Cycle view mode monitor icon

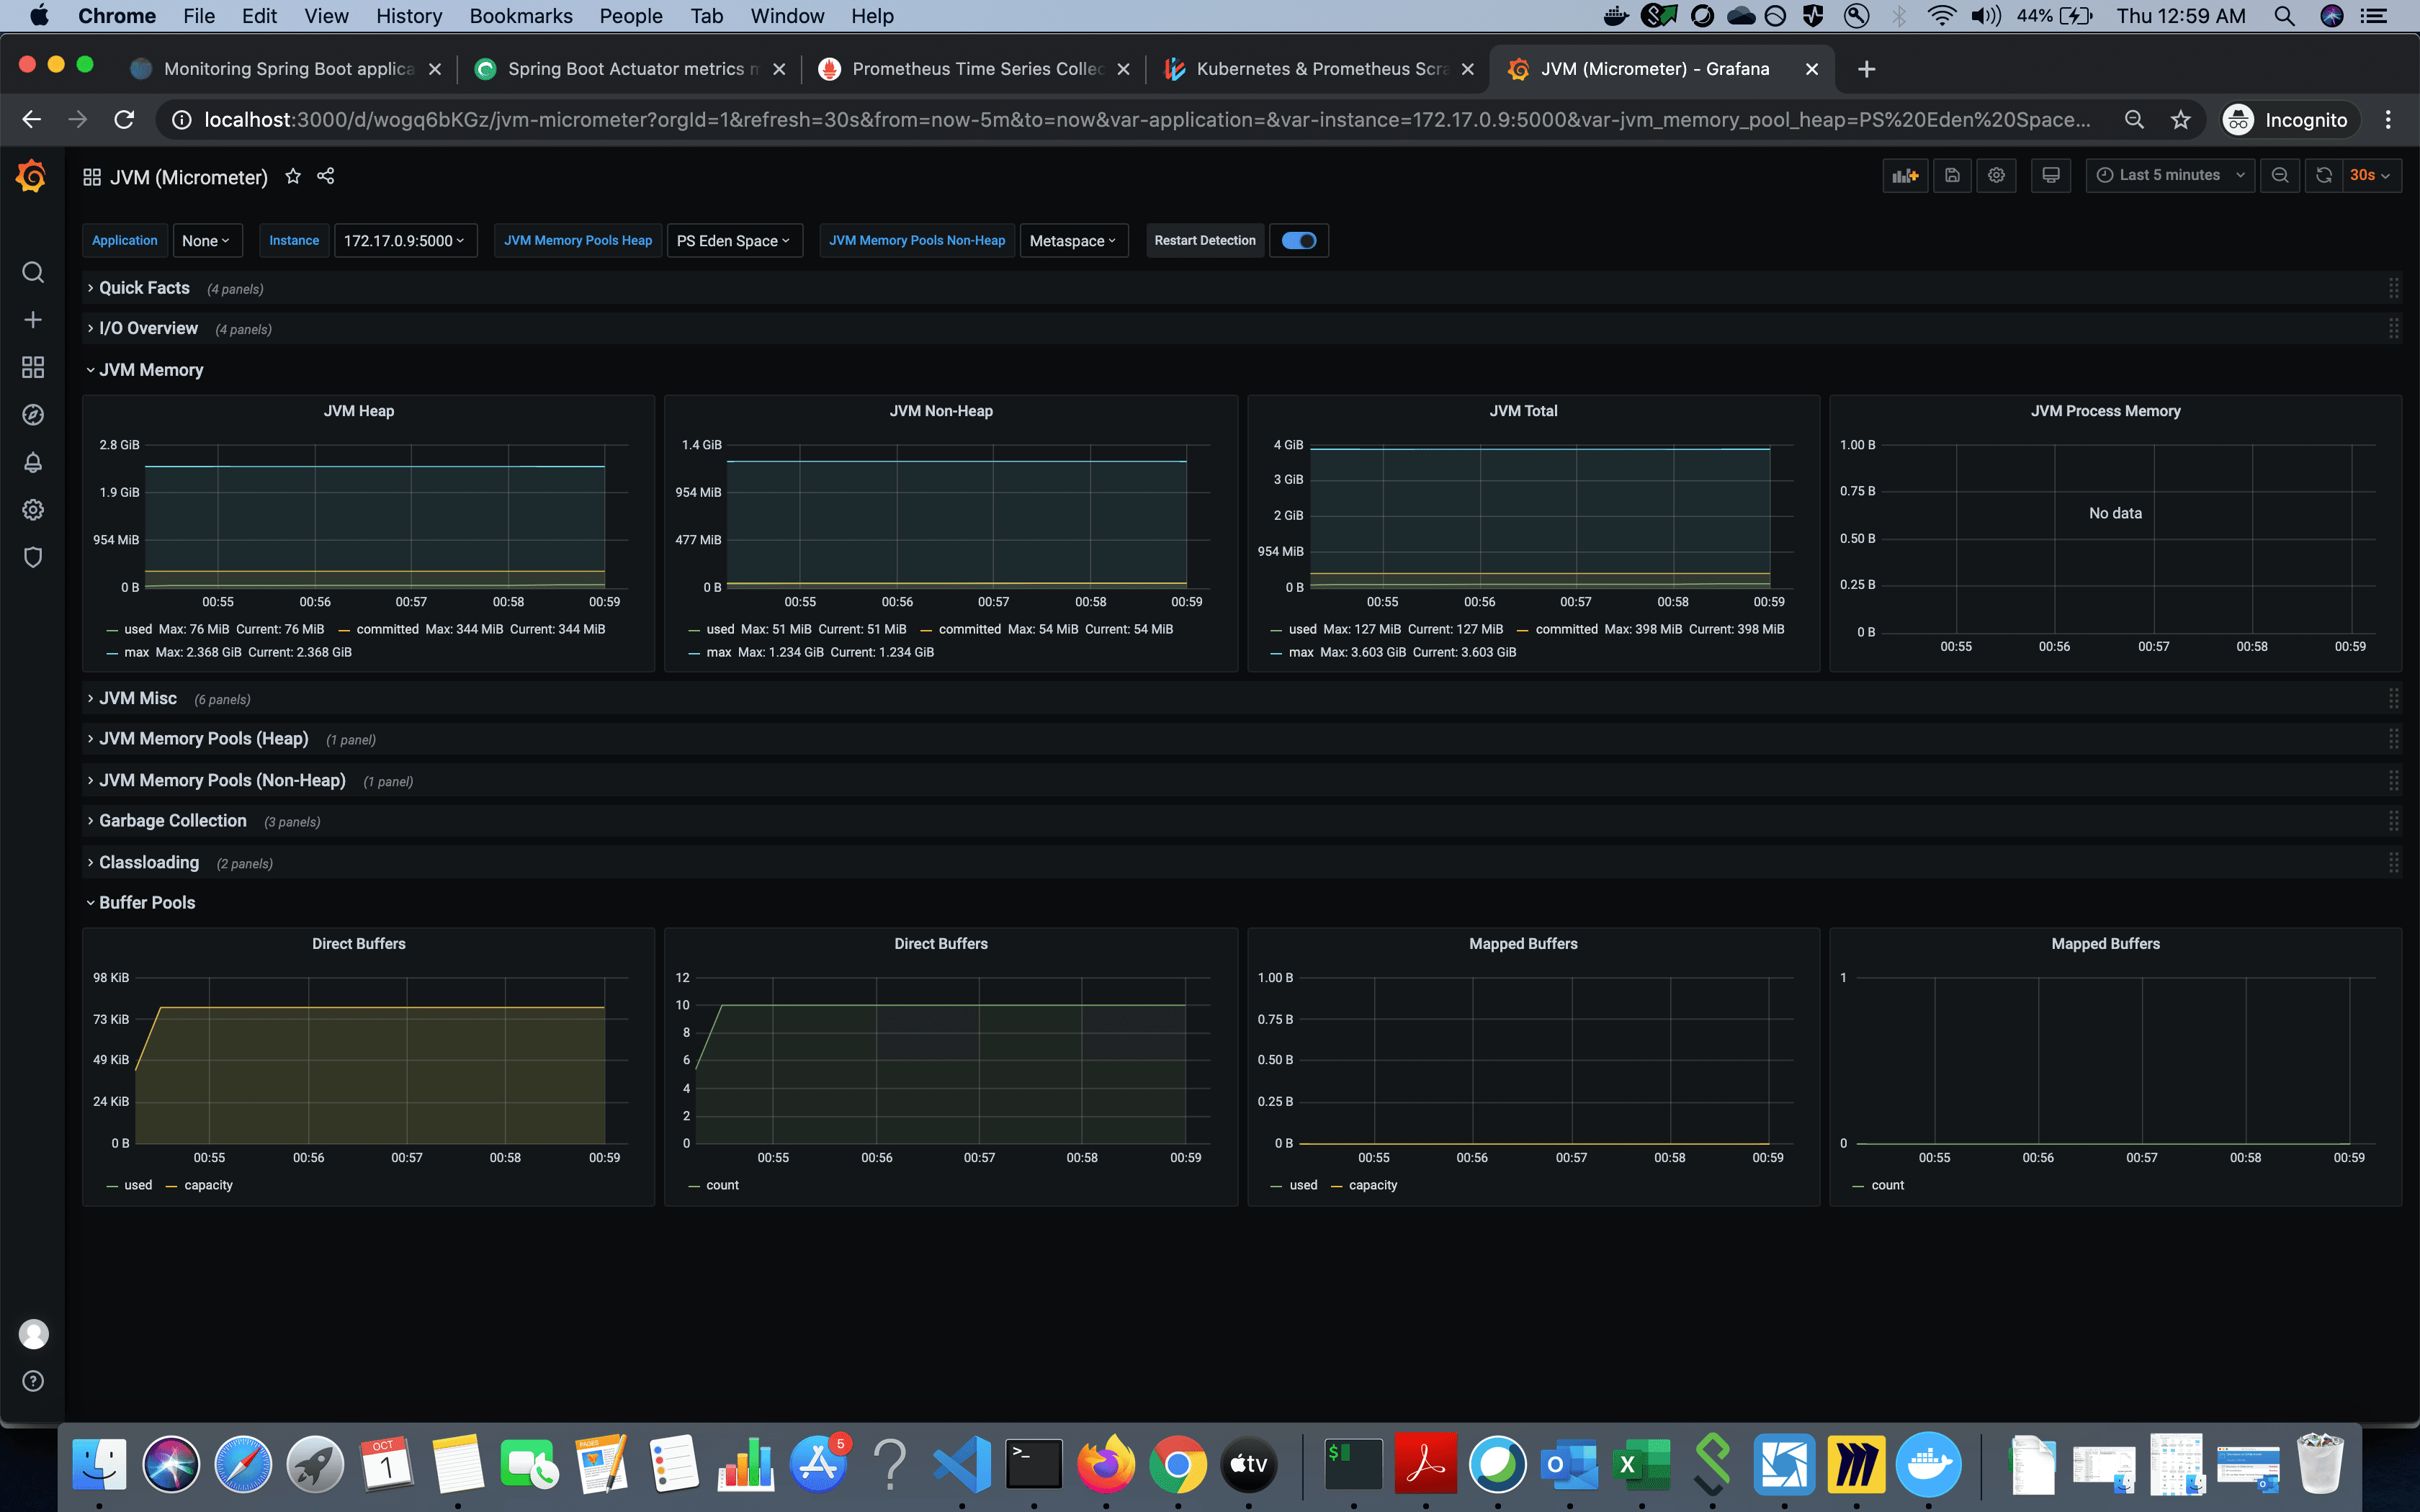coord(2051,175)
